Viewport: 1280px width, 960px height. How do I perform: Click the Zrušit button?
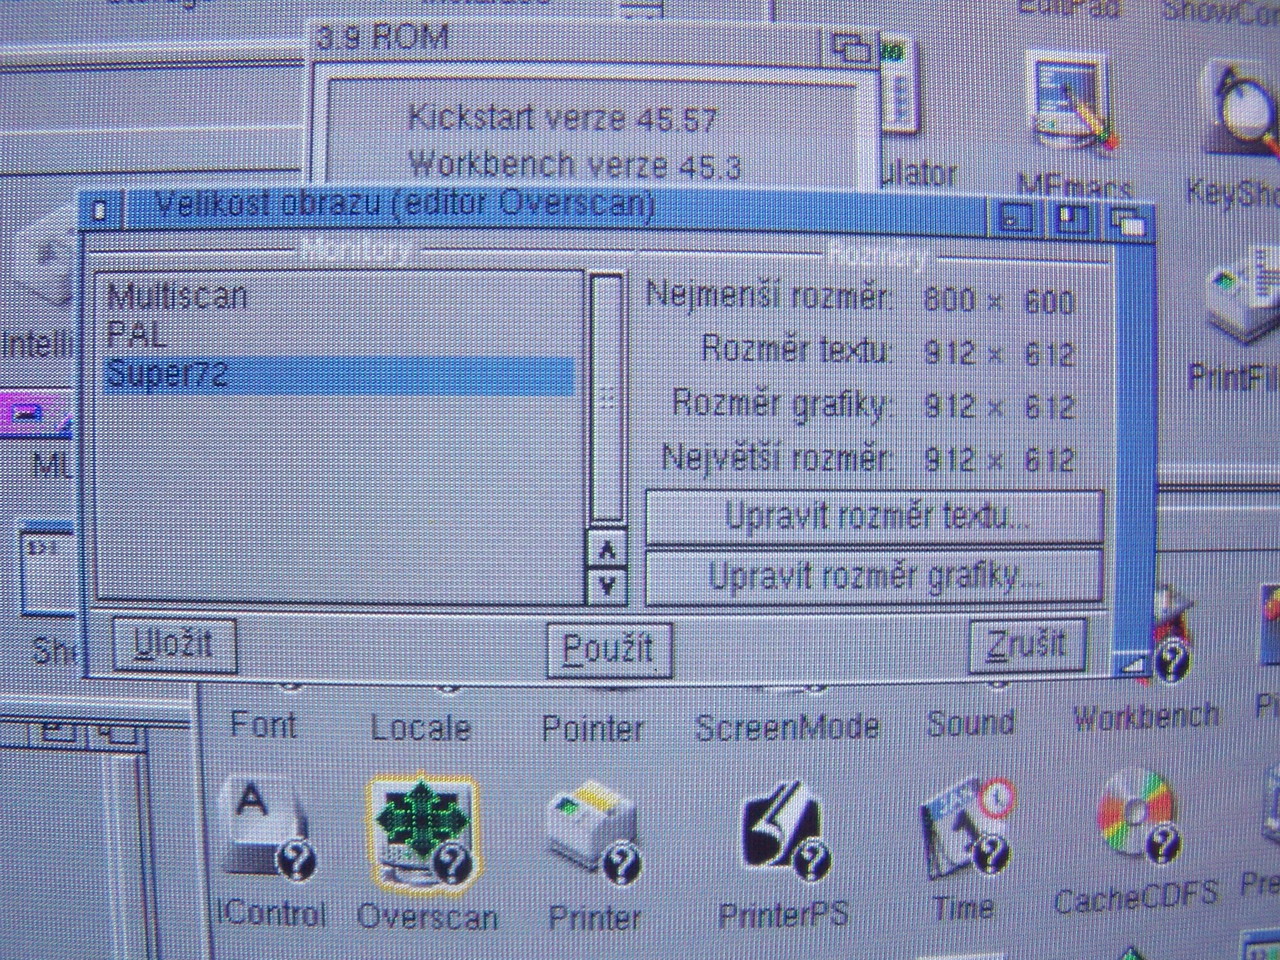(1027, 645)
